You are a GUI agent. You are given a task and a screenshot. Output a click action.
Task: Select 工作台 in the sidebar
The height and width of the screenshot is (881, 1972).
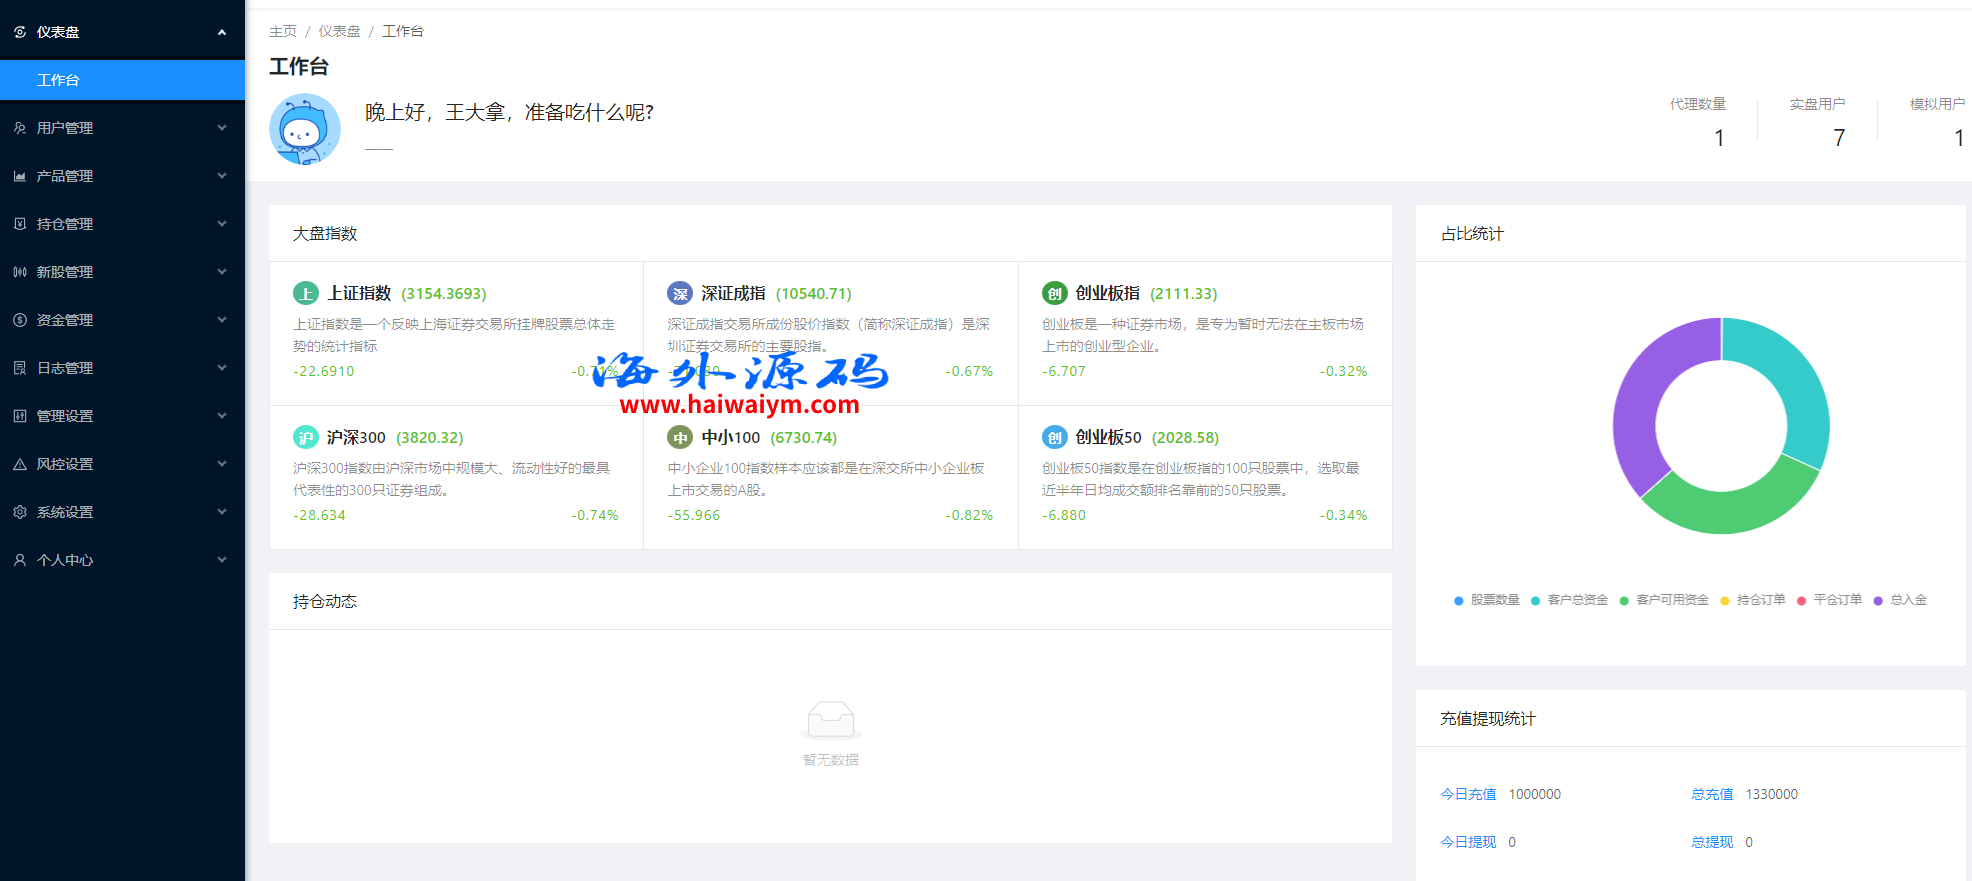coord(58,80)
